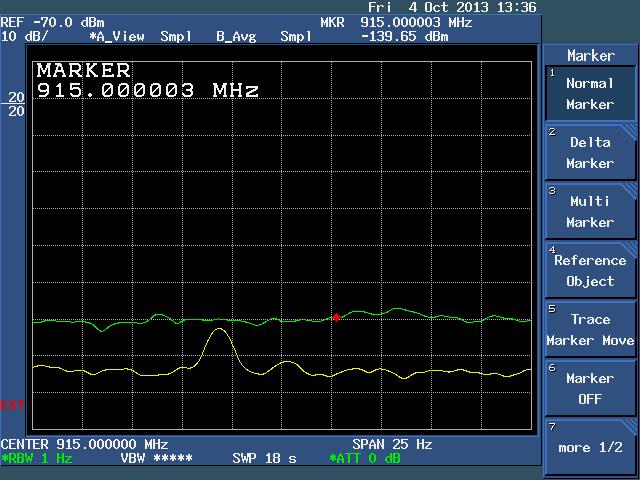The height and width of the screenshot is (480, 640).
Task: Click the red diamond marker on the trace
Action: click(x=336, y=317)
